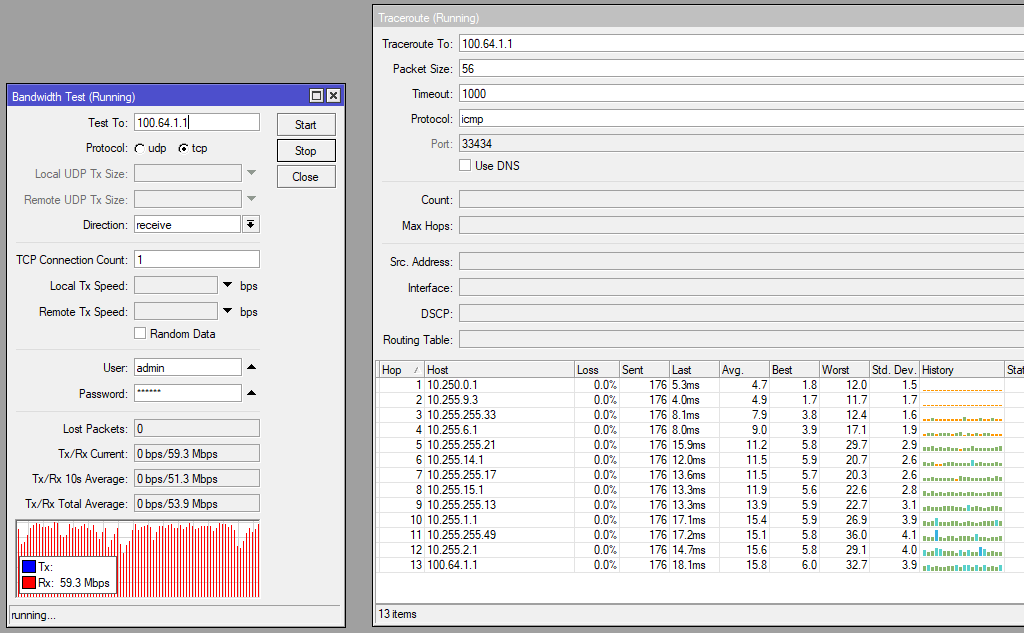
Task: Select hop row with host 10.255.1.1
Action: tap(700, 520)
